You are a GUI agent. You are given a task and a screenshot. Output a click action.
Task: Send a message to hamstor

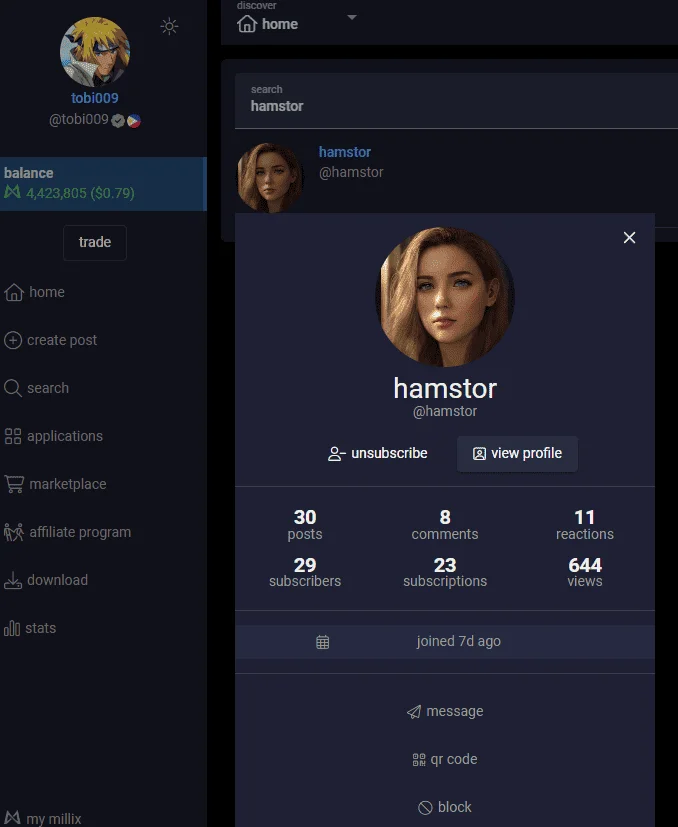445,711
